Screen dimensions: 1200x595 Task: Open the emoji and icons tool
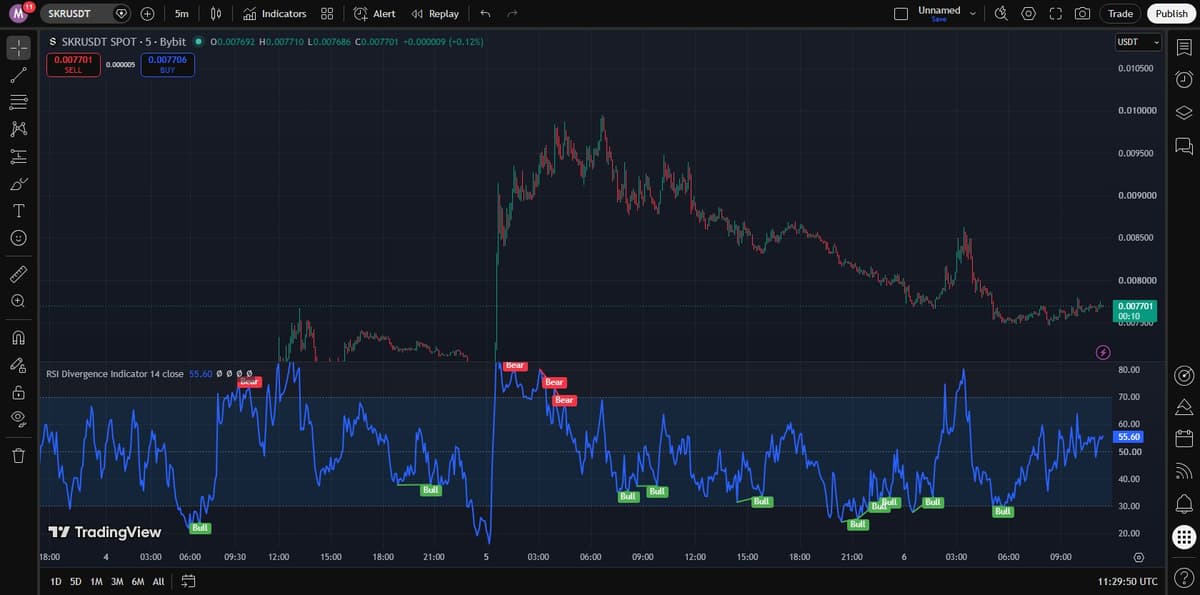(x=18, y=238)
